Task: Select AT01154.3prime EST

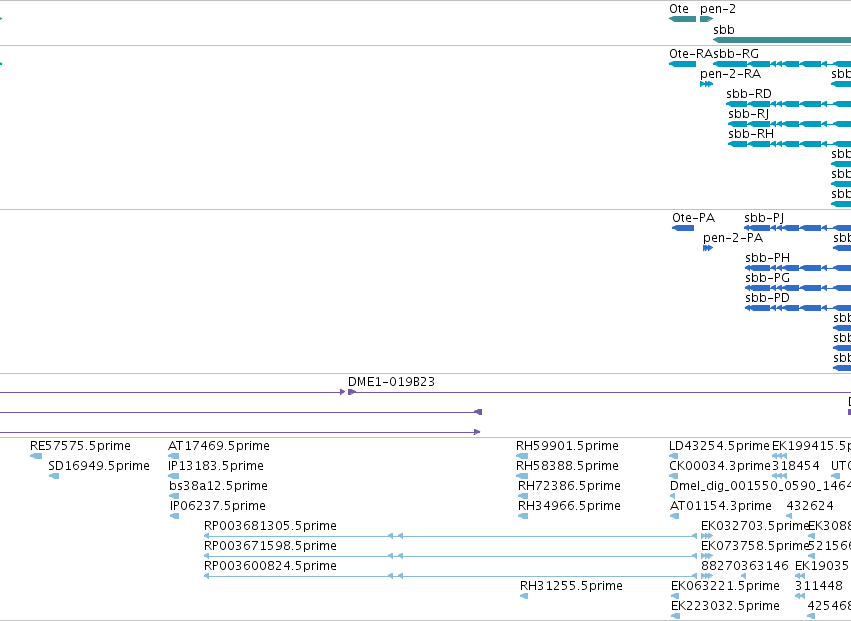Action: click(x=675, y=516)
